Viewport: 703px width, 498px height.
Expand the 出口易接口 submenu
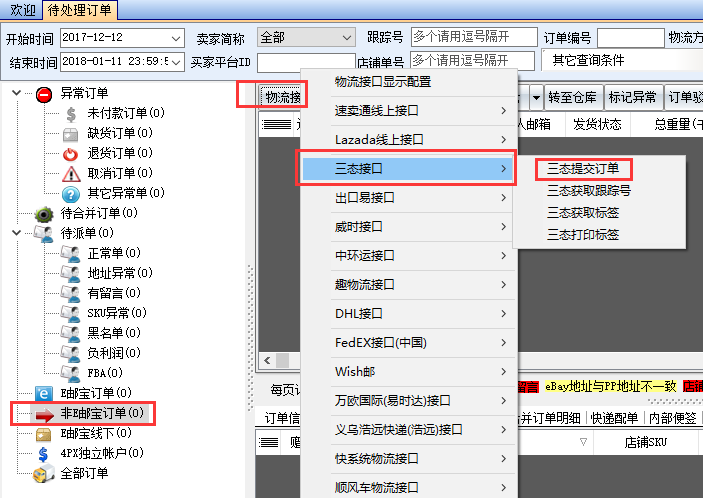click(503, 198)
